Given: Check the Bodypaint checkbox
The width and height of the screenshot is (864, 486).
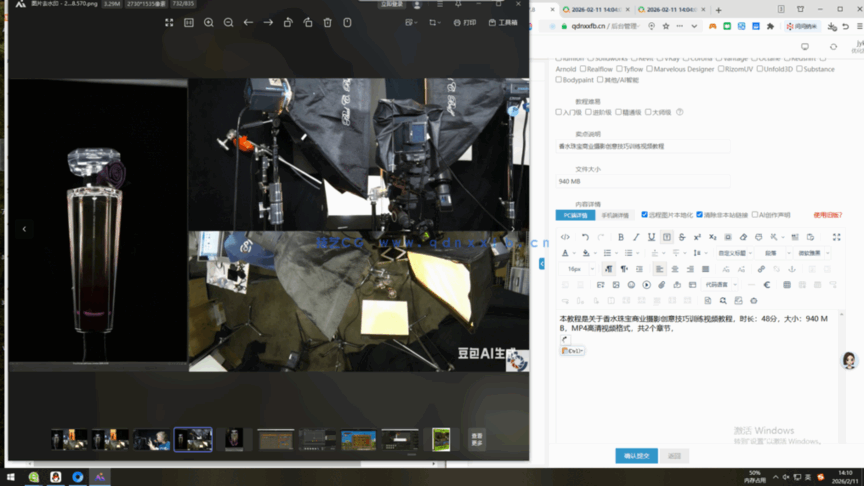Looking at the screenshot, I should tap(559, 80).
